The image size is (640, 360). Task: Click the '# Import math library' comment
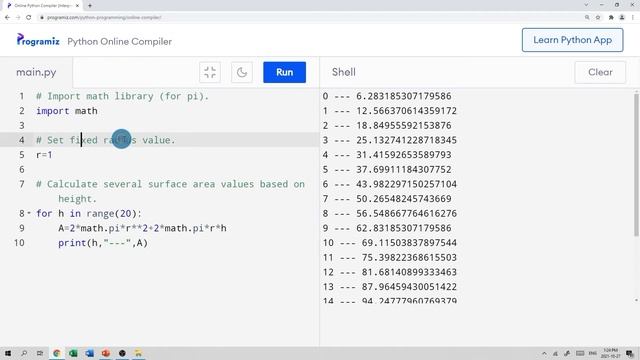coord(122,96)
